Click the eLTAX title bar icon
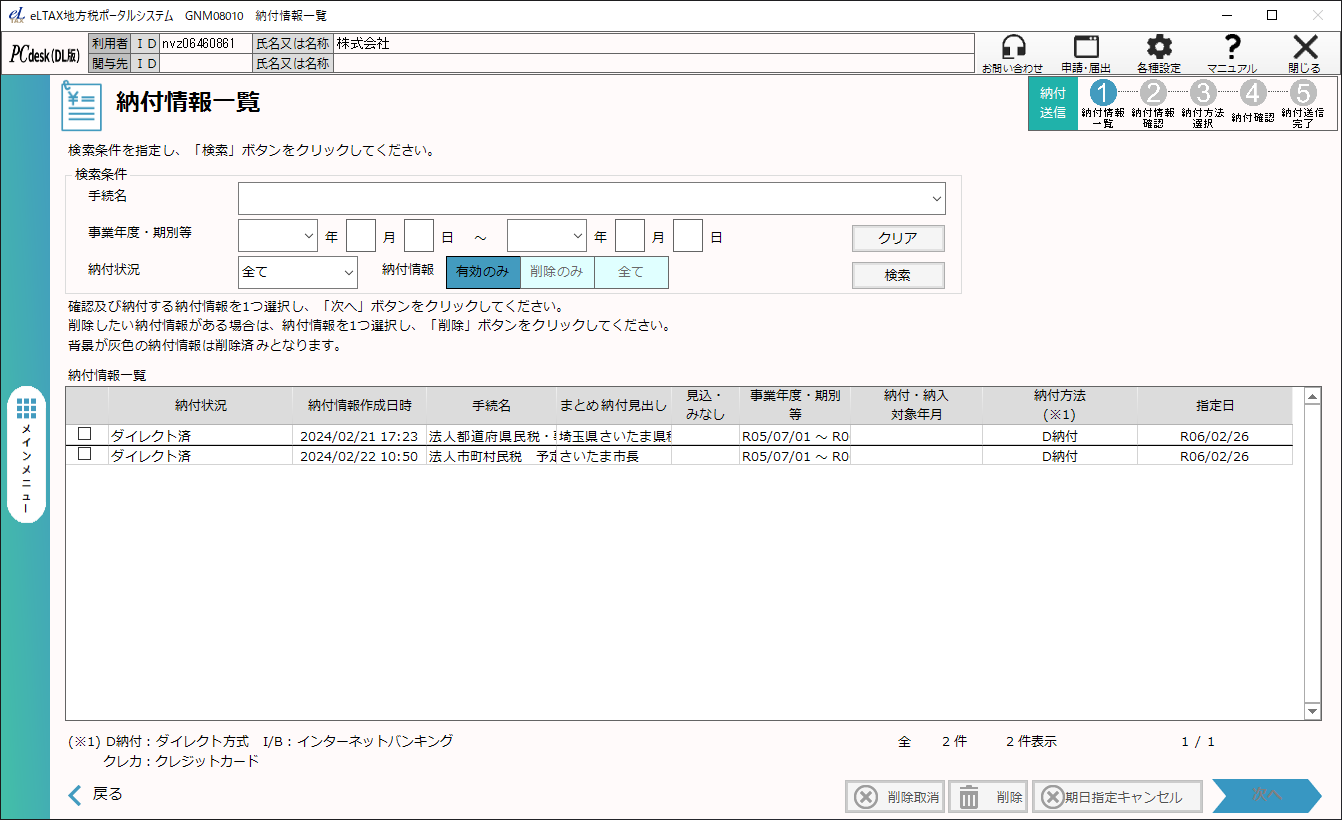 16,15
